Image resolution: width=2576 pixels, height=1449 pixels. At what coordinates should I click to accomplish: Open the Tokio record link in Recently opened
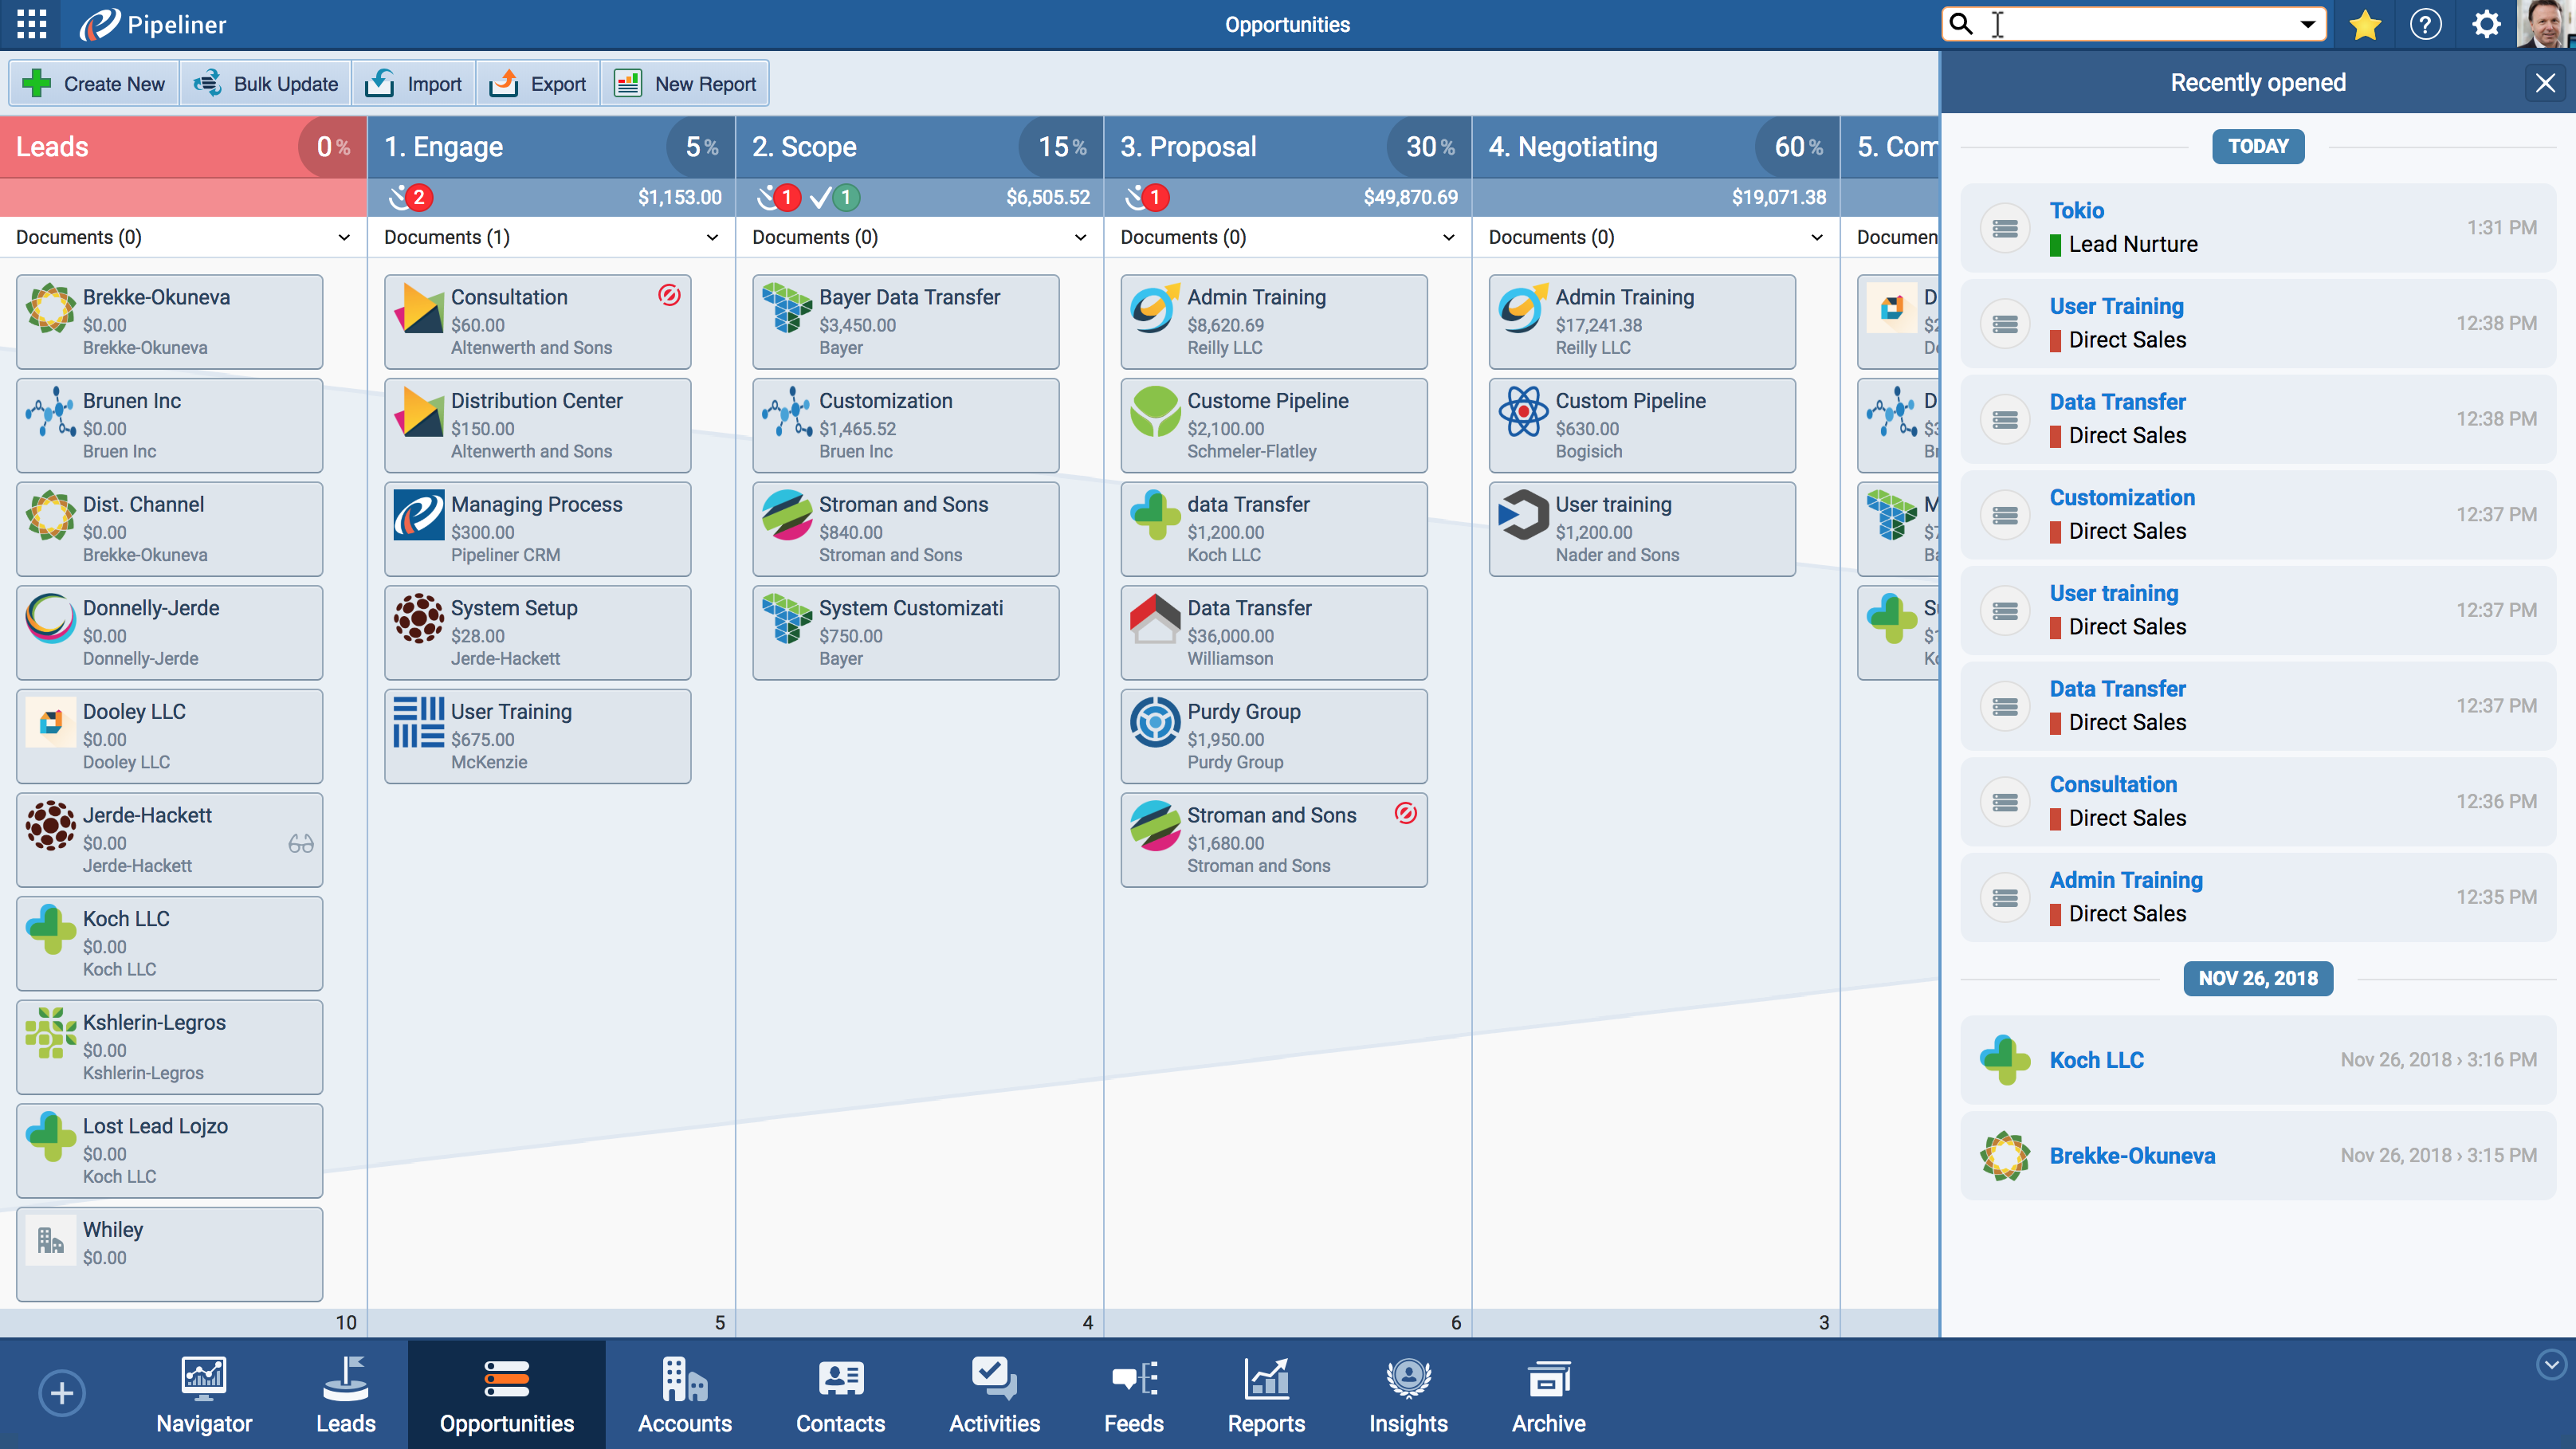(x=2077, y=210)
